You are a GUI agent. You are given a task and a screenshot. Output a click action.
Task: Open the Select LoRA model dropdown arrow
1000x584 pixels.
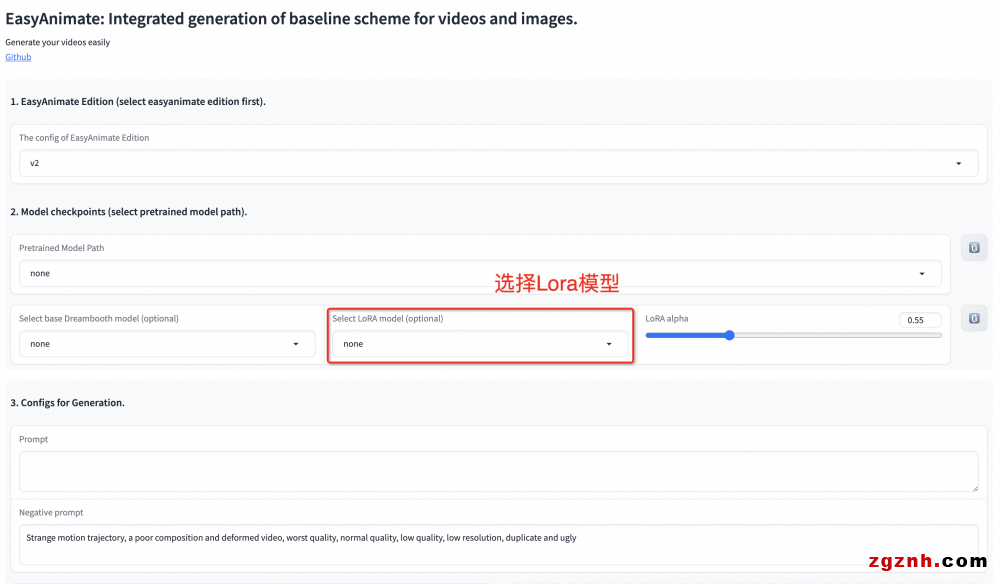[x=609, y=344]
